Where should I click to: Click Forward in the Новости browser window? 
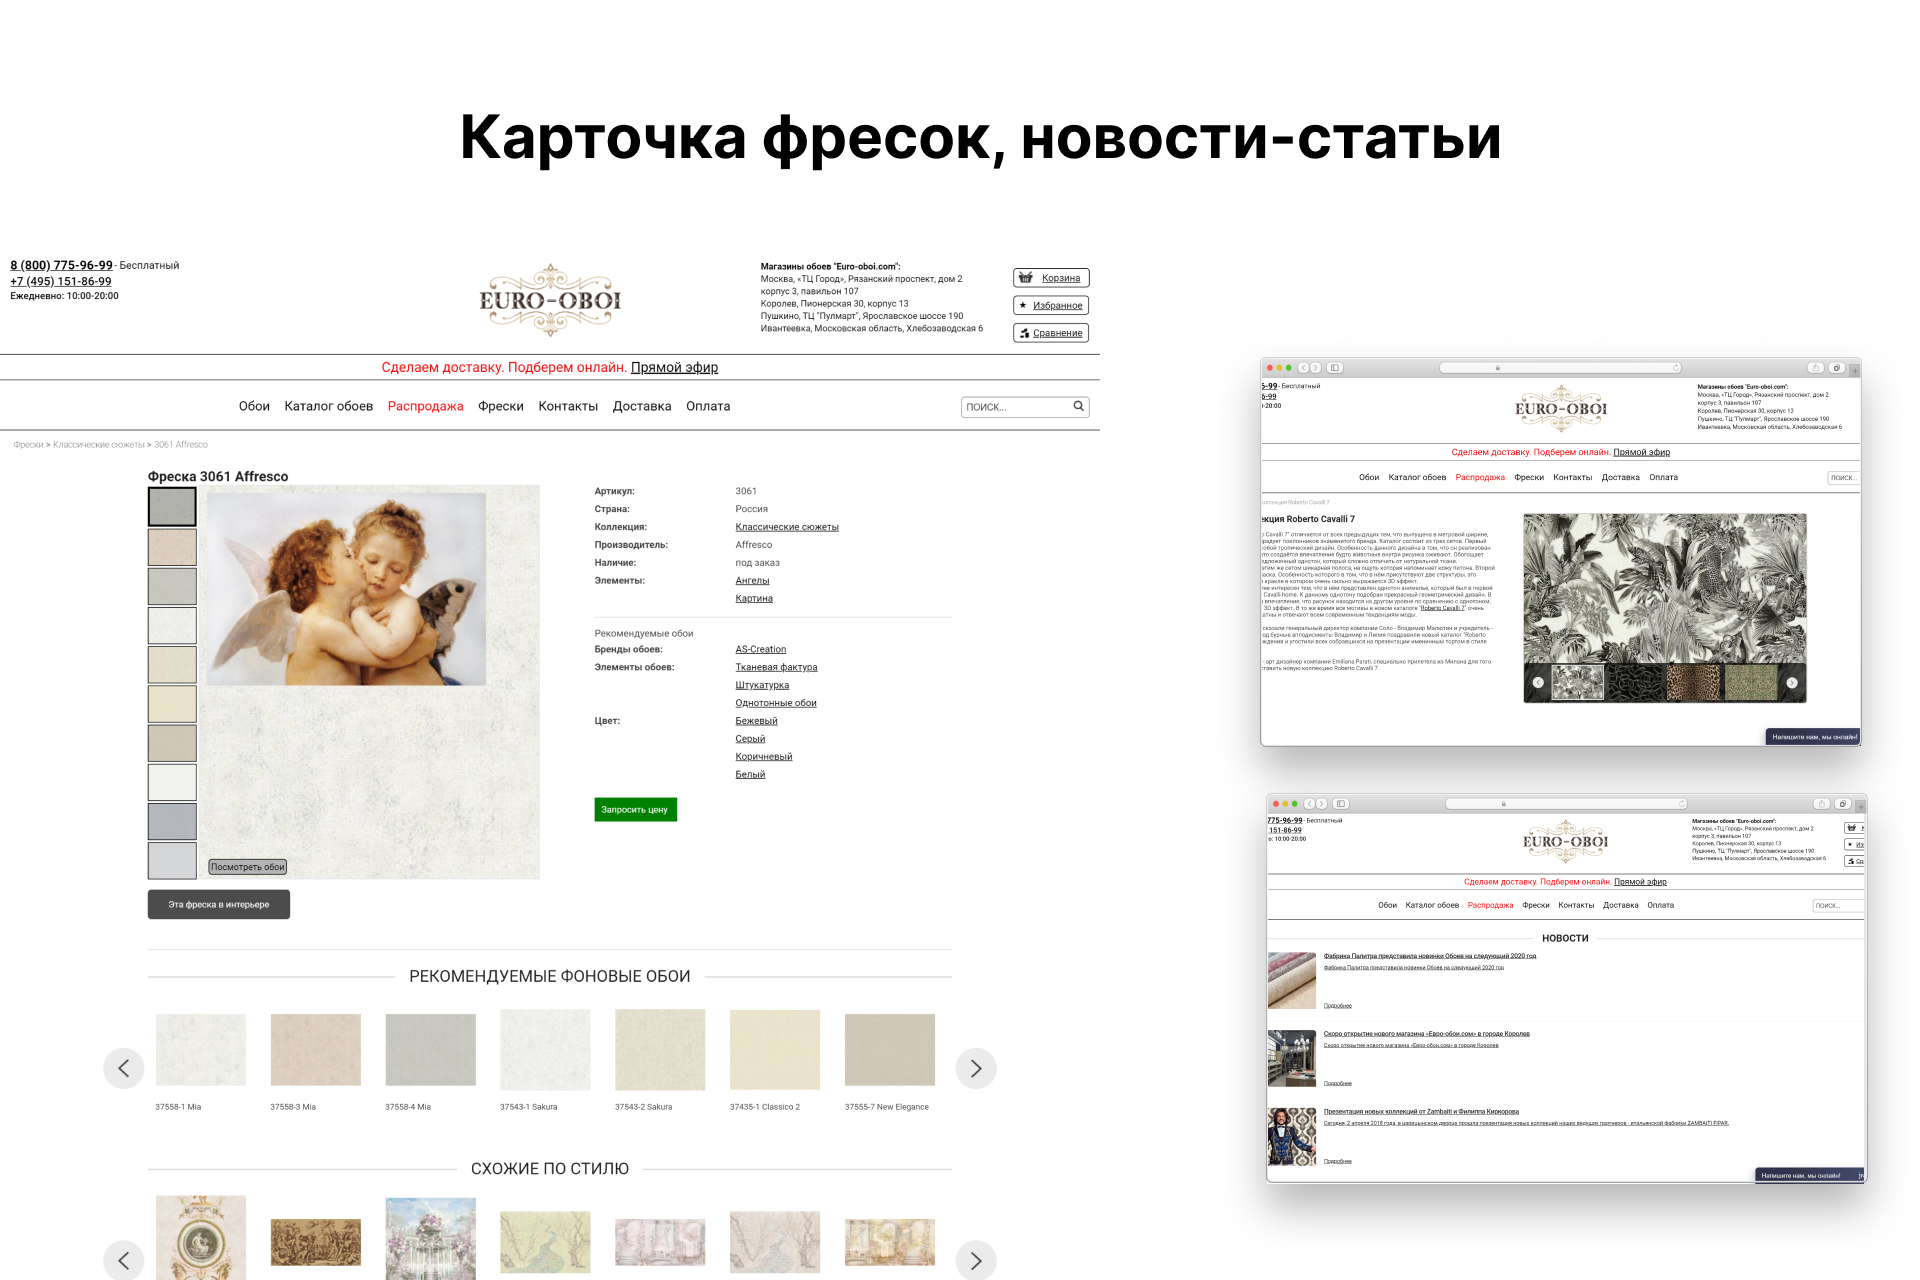pos(1322,804)
